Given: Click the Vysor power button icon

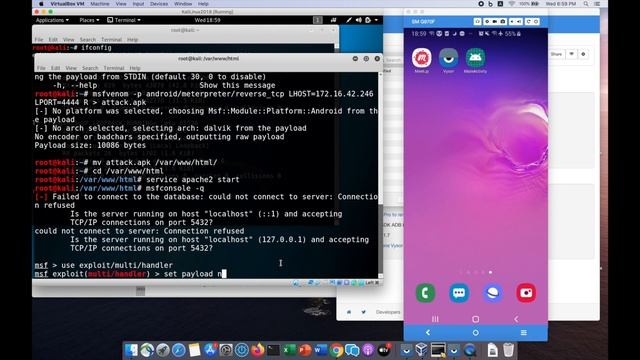Looking at the screenshot, I should (536, 22).
